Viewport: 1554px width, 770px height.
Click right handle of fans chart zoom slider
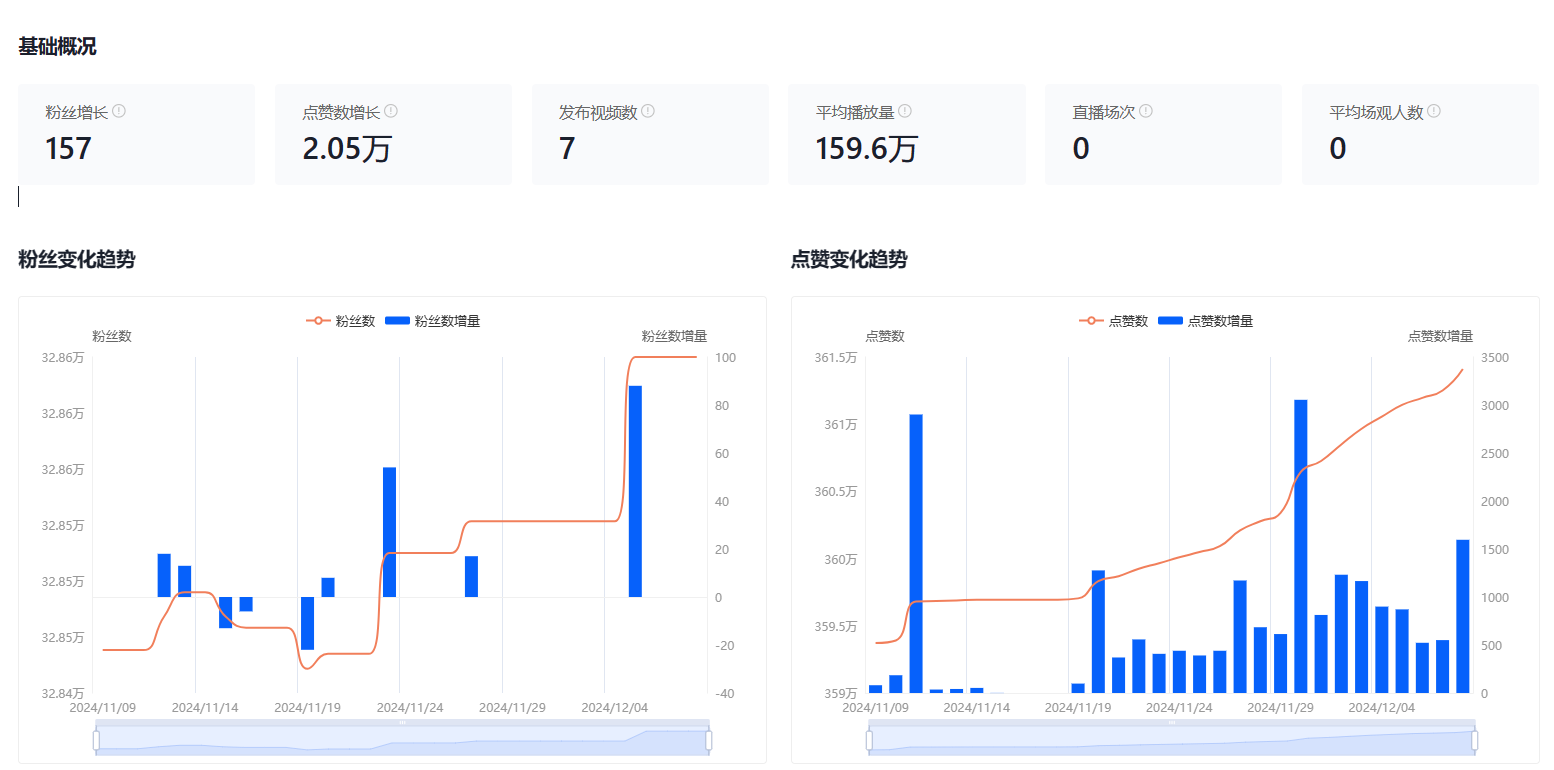tap(709, 740)
